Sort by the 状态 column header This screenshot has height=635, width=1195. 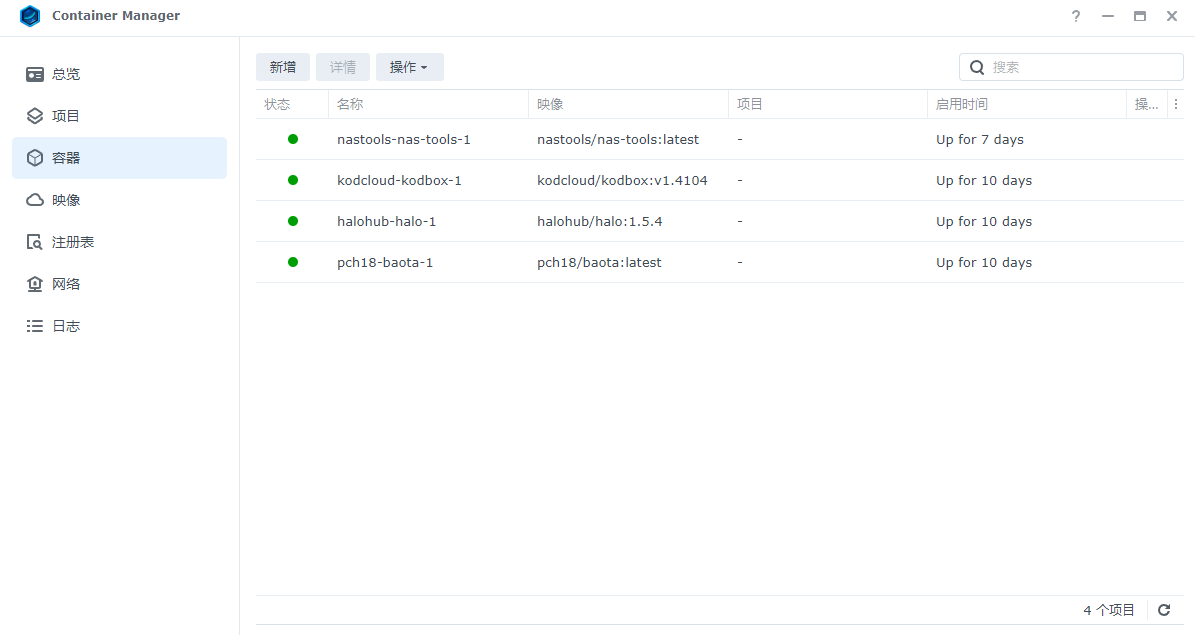(x=292, y=104)
